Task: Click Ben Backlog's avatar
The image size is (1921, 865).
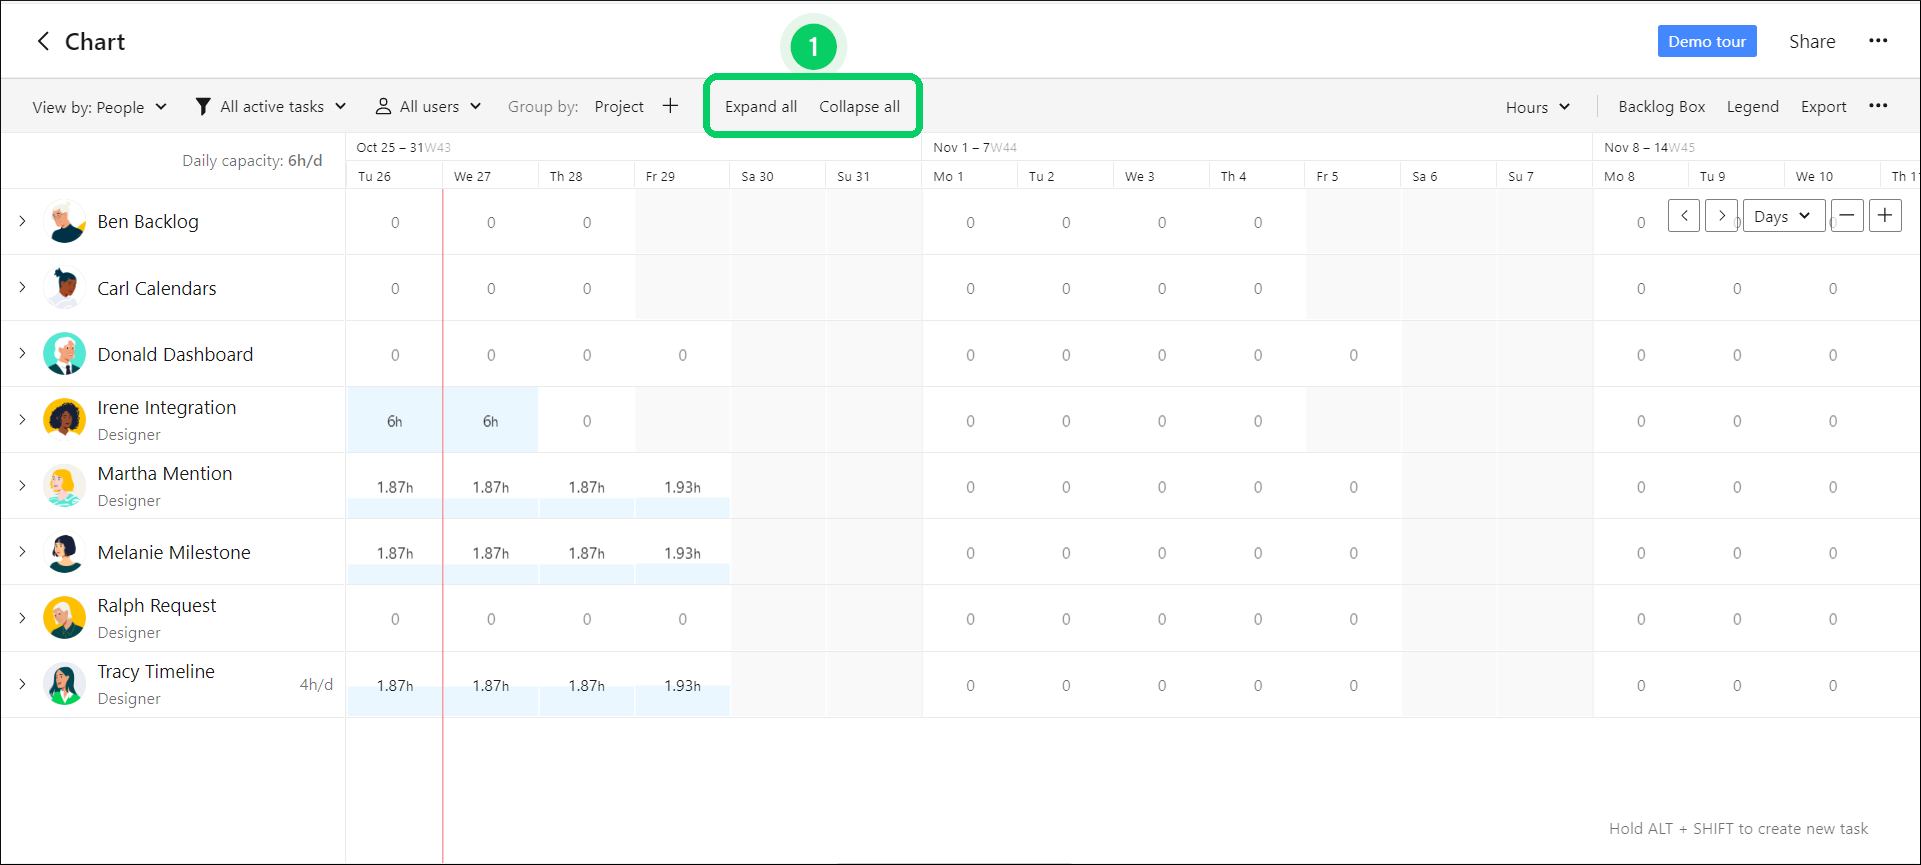Action: point(65,222)
